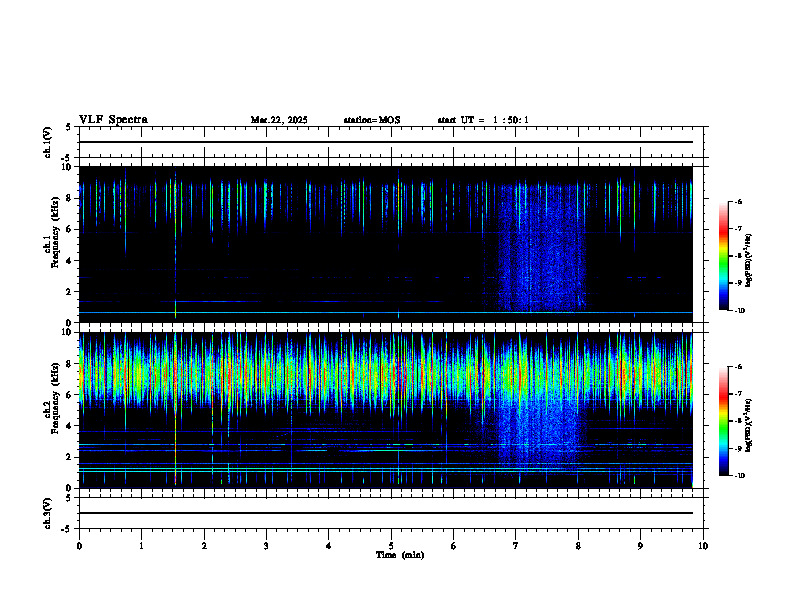Click time-axis tick label "7" at bottom
The image size is (792, 612).
(516, 546)
